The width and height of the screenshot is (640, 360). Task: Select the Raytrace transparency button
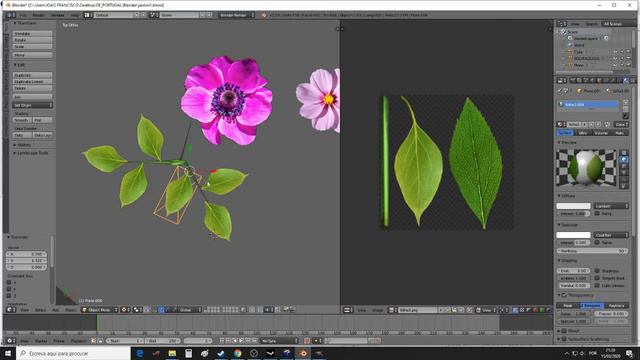(x=616, y=305)
